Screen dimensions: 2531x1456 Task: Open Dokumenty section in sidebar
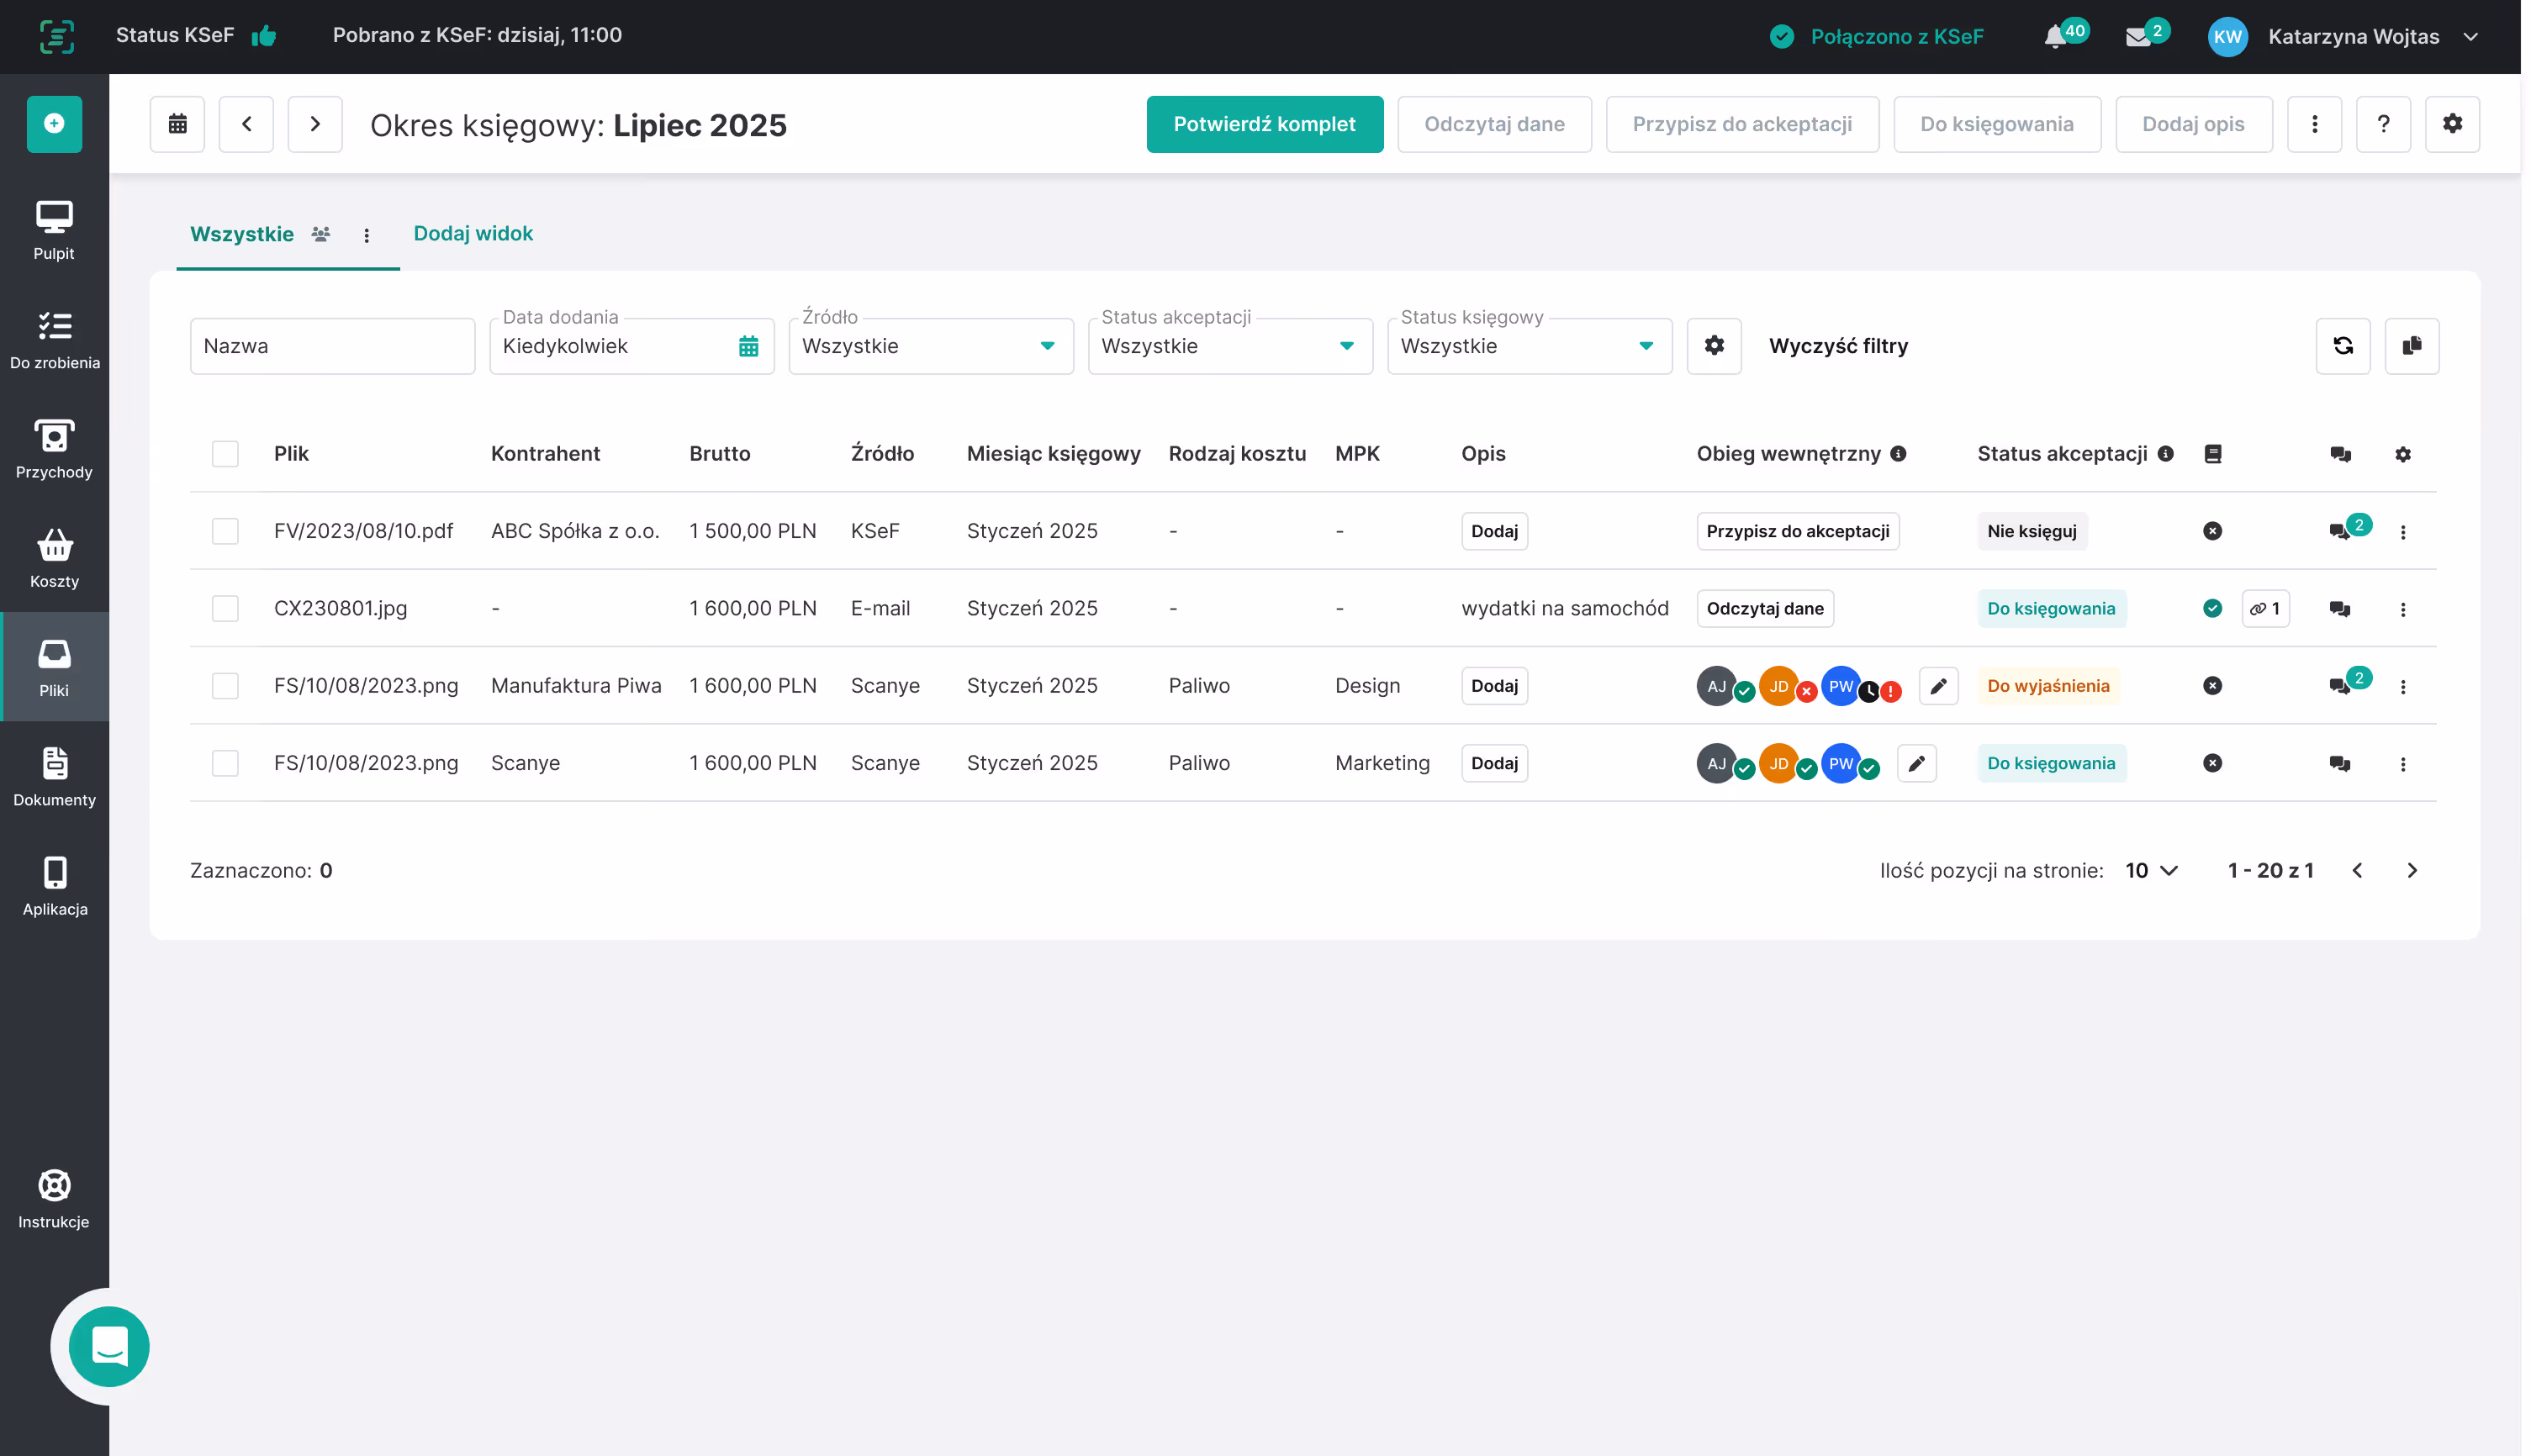[54, 777]
